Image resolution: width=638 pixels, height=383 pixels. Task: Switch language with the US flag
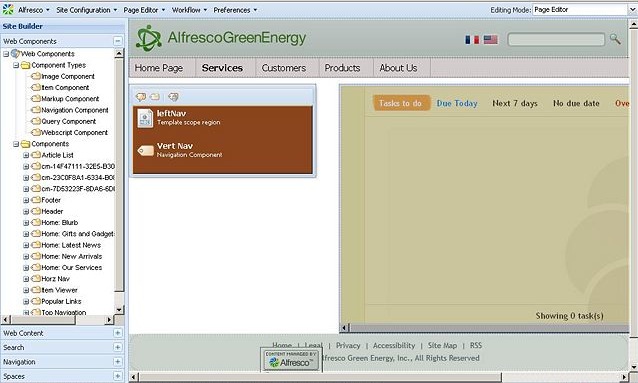pos(490,39)
